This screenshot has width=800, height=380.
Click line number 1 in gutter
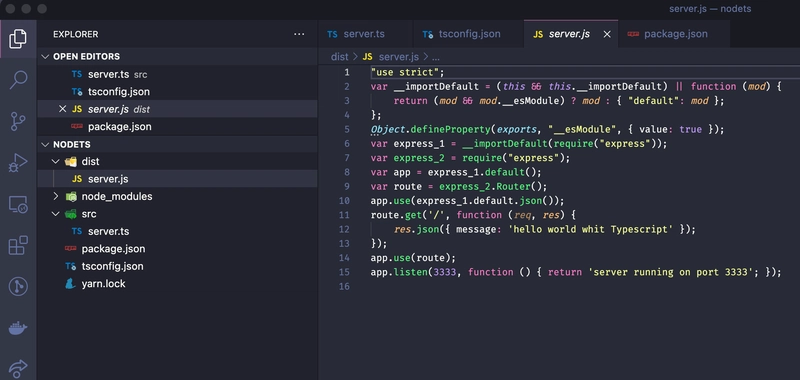click(x=347, y=72)
